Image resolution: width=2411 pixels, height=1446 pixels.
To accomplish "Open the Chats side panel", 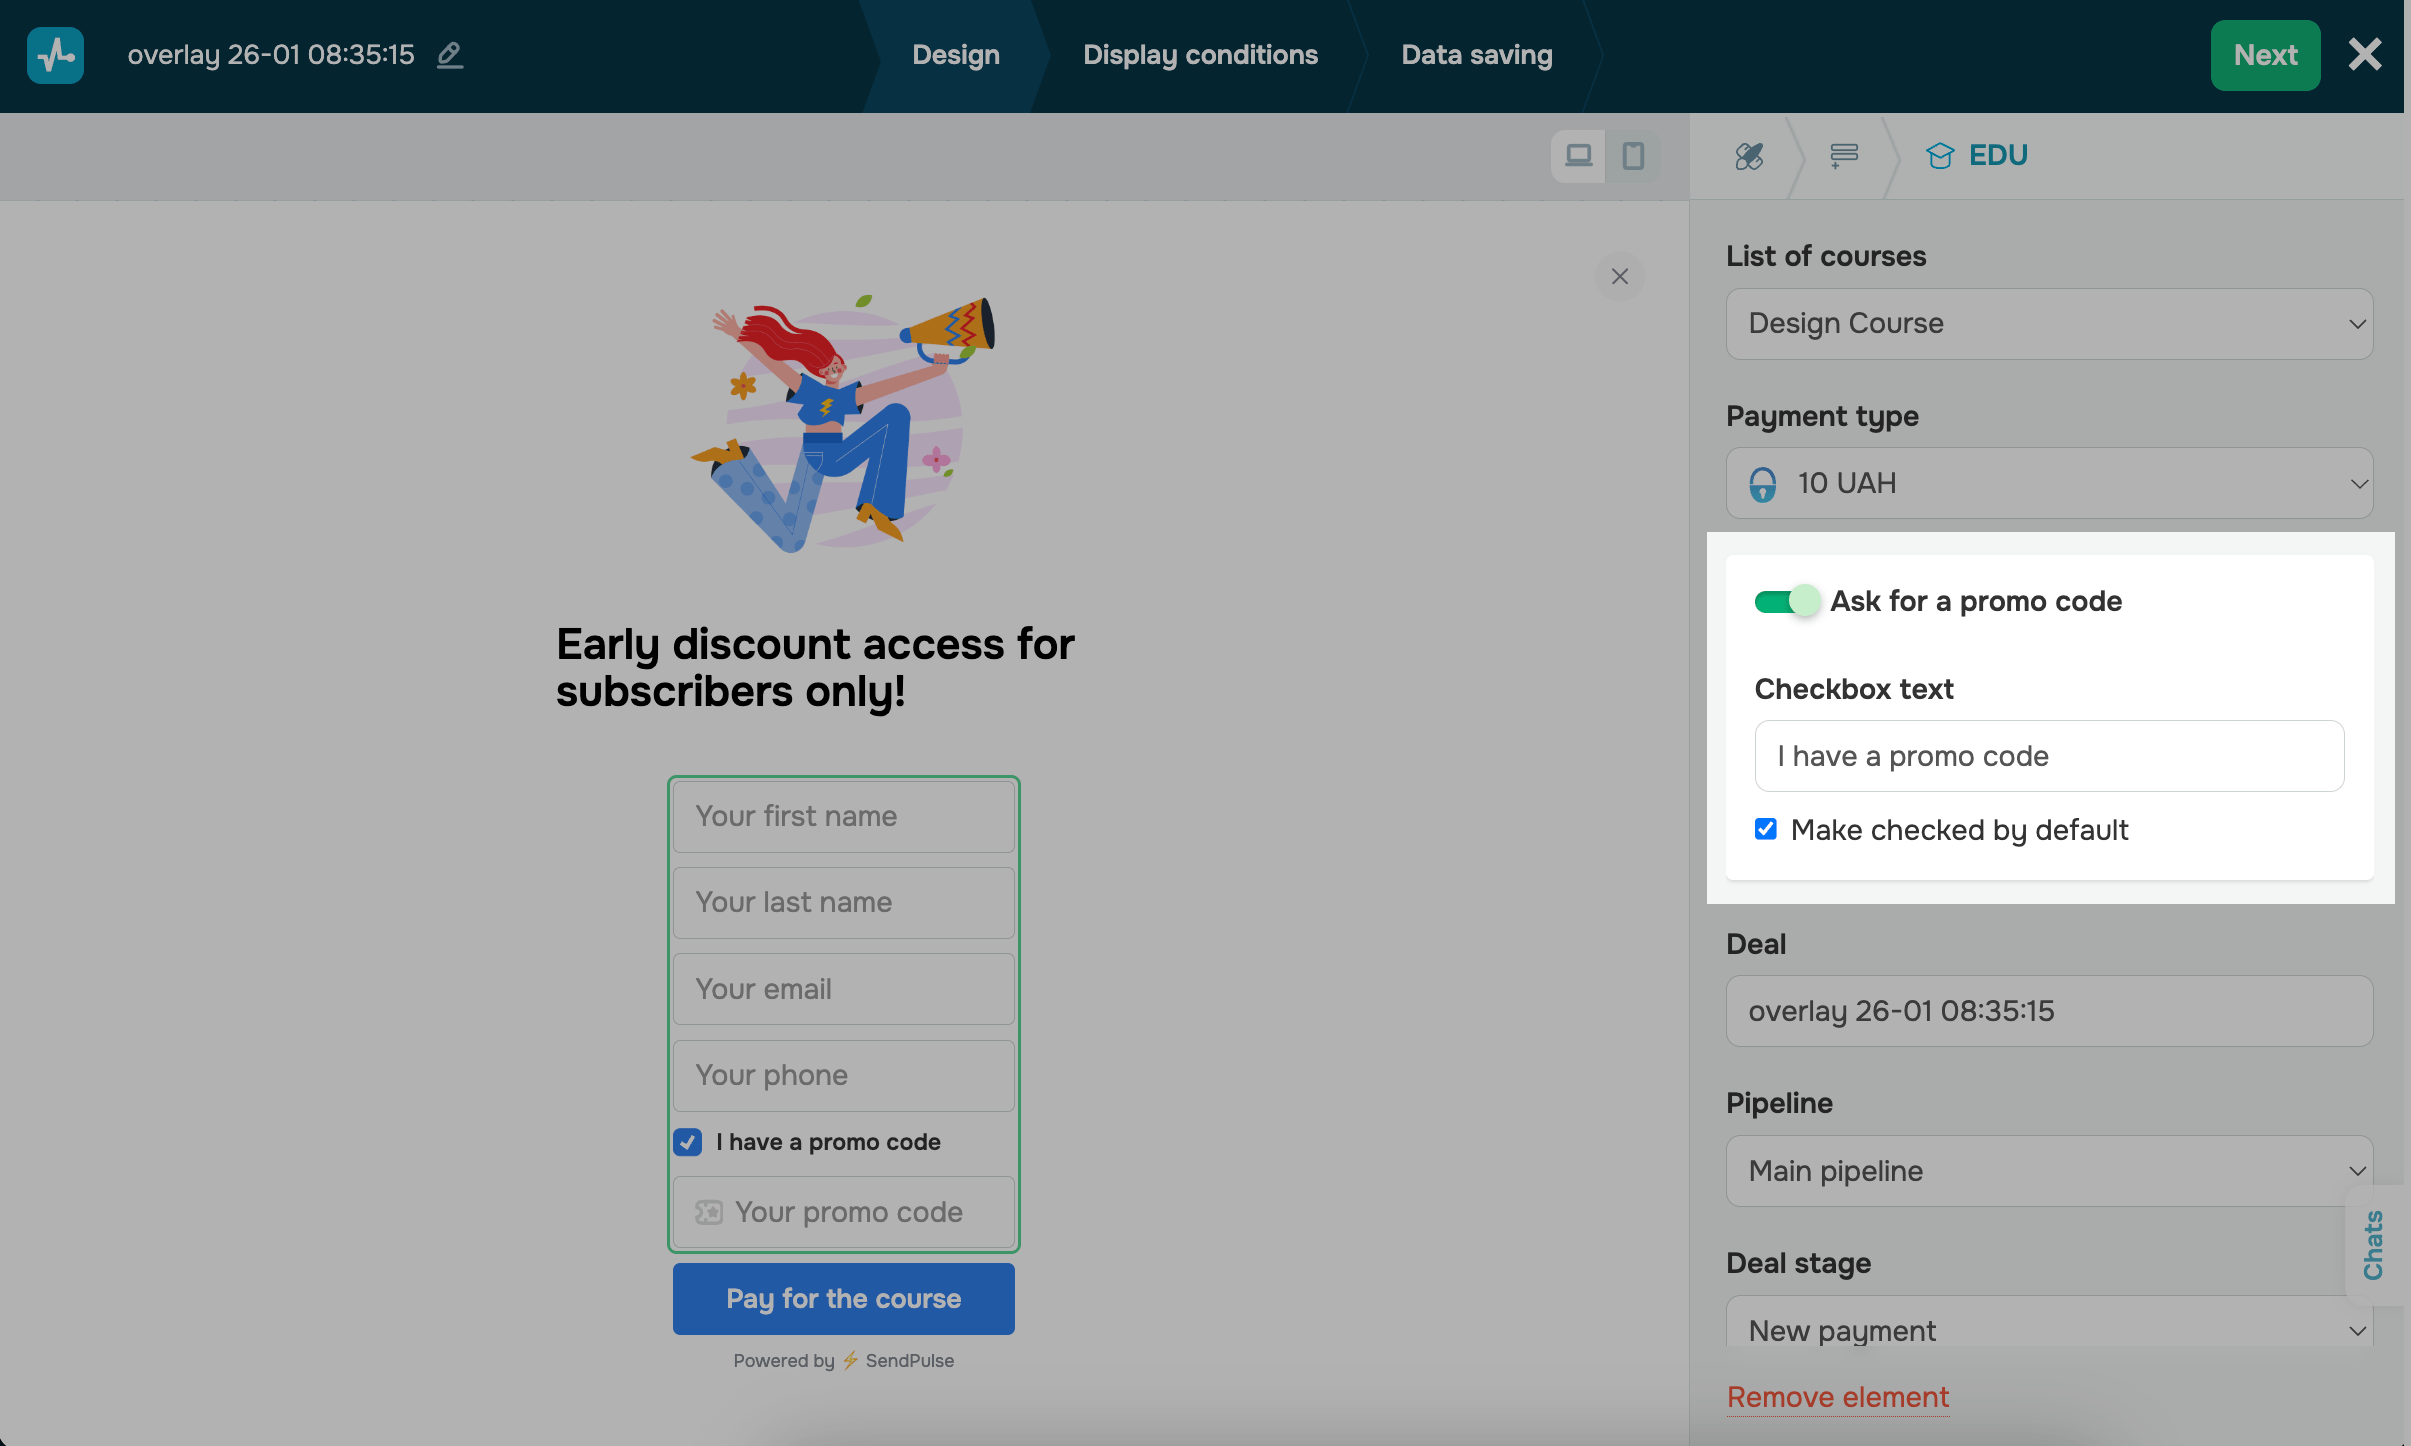I will tap(2375, 1243).
